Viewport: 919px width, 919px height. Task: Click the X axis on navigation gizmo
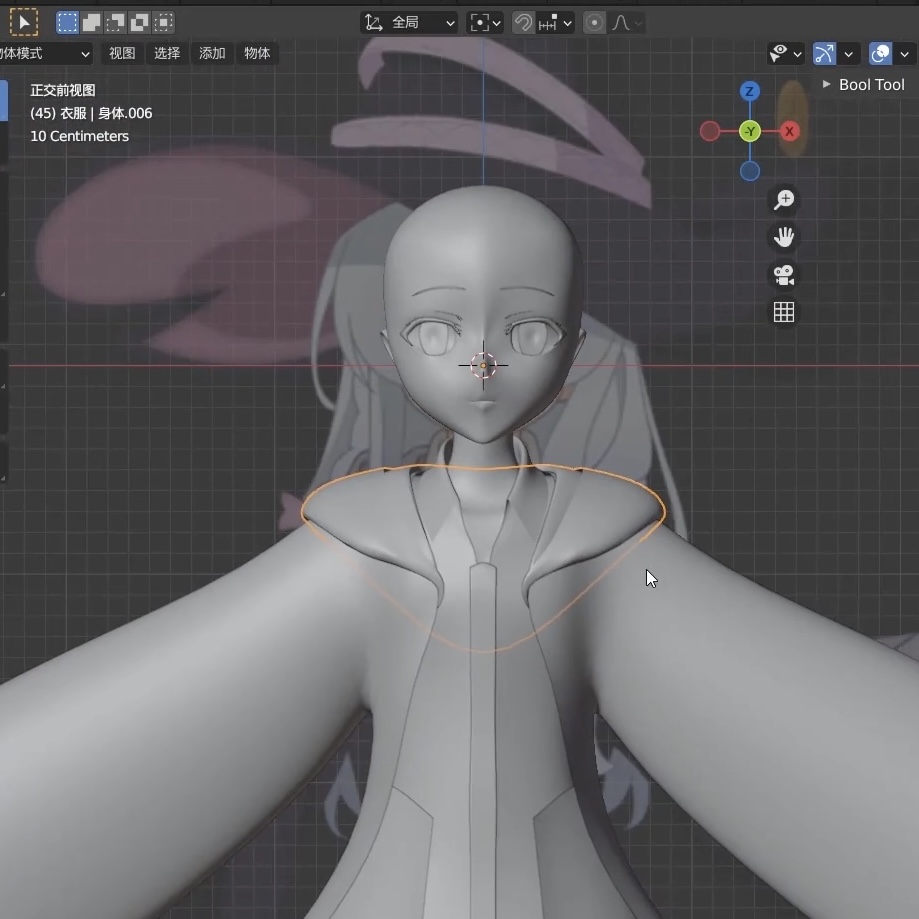pyautogui.click(x=789, y=131)
